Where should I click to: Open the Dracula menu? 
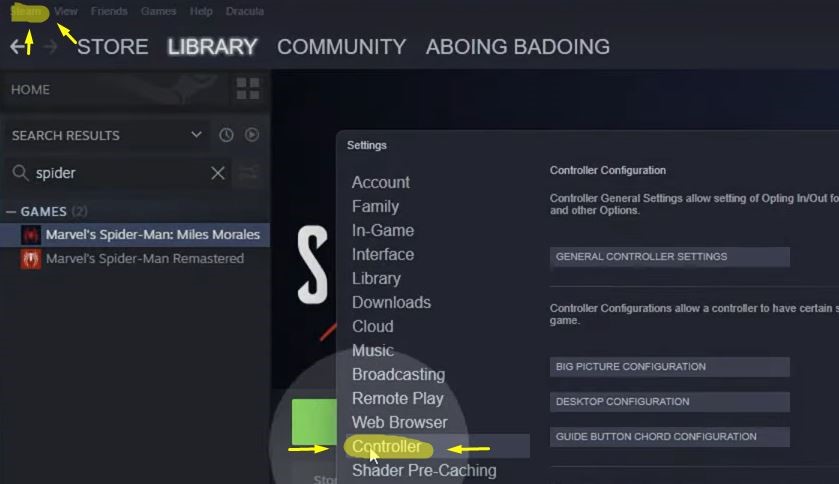(x=245, y=11)
